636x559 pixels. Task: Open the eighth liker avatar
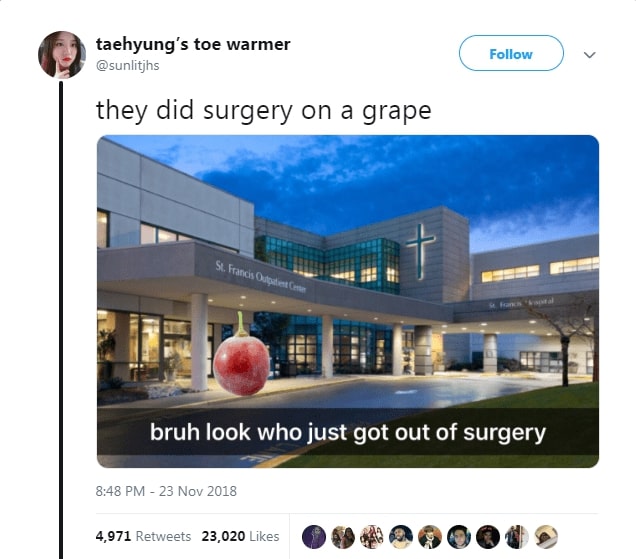[x=516, y=537]
